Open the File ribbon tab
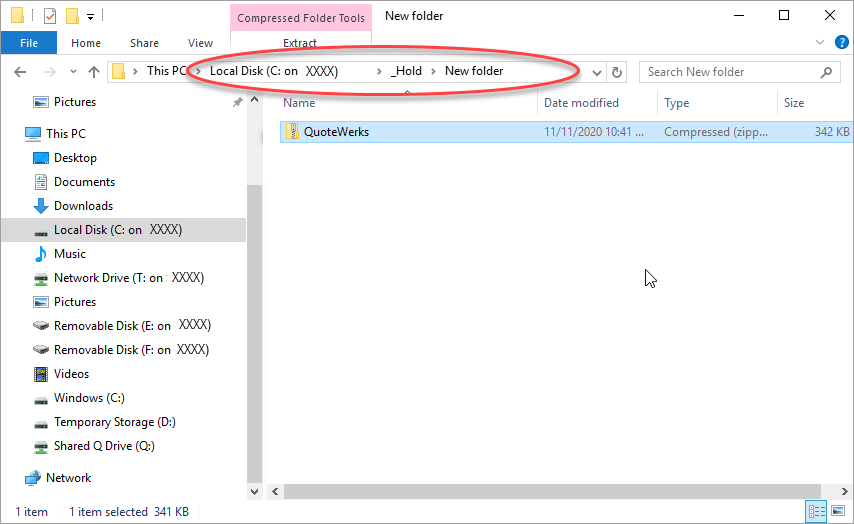The width and height of the screenshot is (854, 524). (x=29, y=43)
